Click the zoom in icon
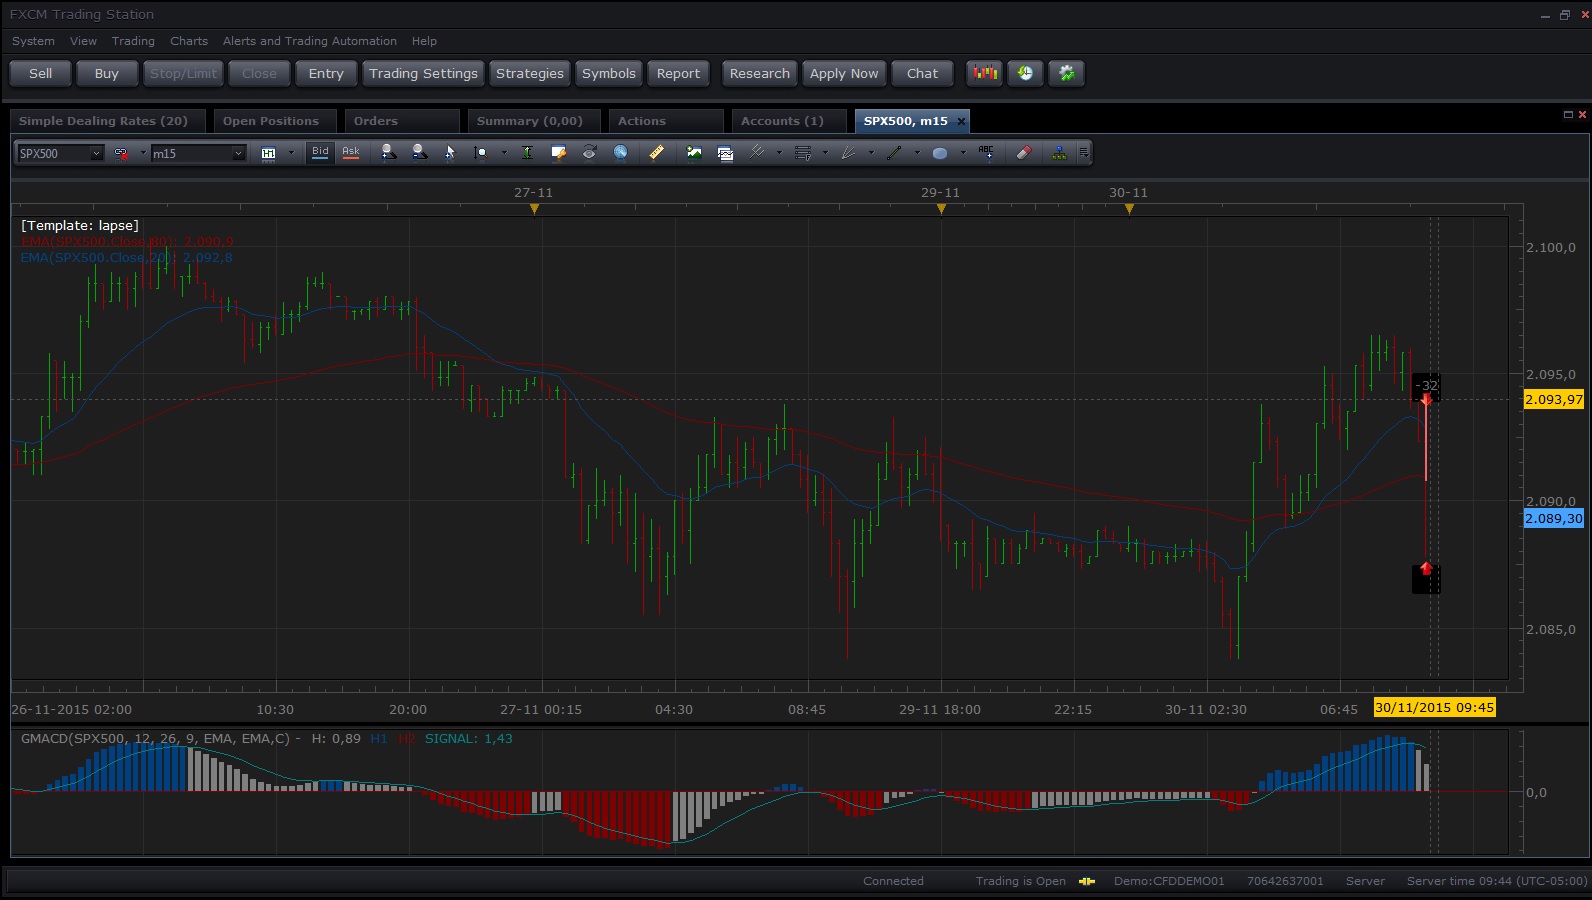 tap(388, 152)
